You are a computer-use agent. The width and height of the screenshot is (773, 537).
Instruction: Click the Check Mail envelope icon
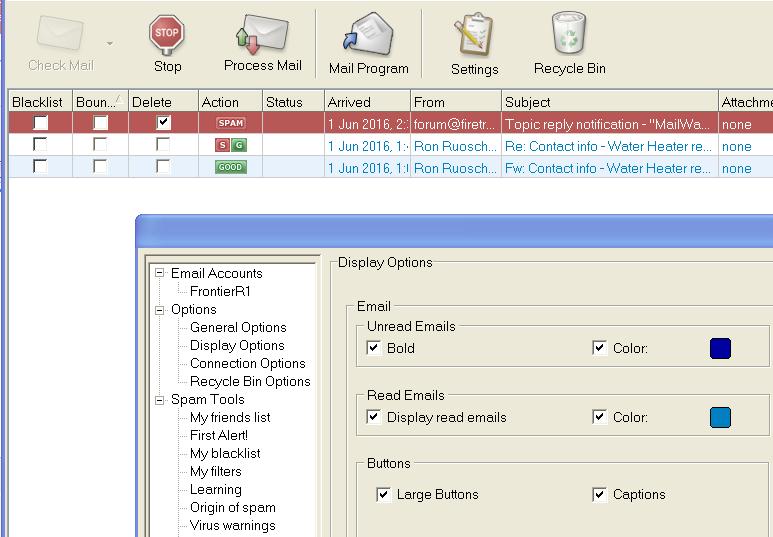(60, 34)
